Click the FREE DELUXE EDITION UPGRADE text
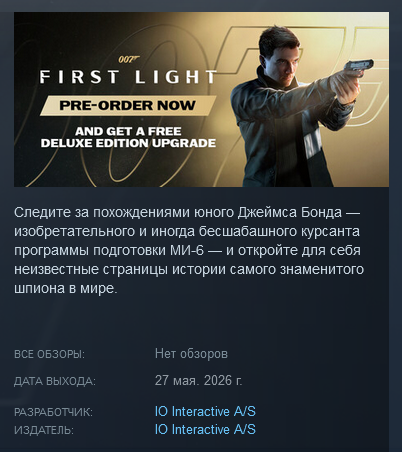This screenshot has height=452, width=402. tap(128, 137)
